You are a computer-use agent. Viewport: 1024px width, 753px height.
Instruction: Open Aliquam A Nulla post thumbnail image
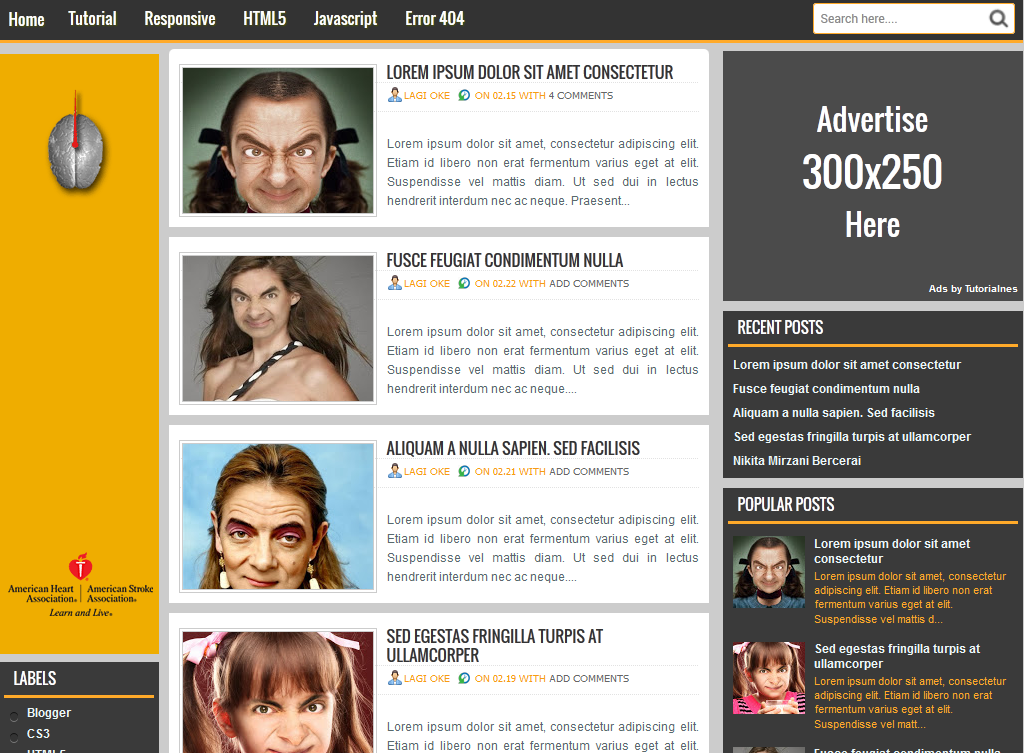tap(278, 517)
